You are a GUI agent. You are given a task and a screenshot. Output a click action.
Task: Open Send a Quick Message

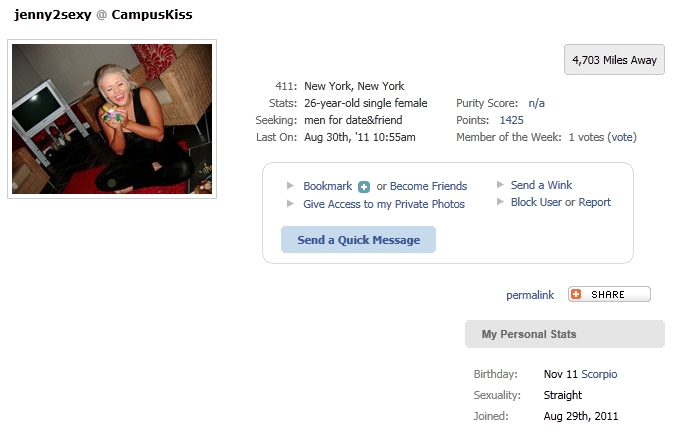(x=358, y=240)
